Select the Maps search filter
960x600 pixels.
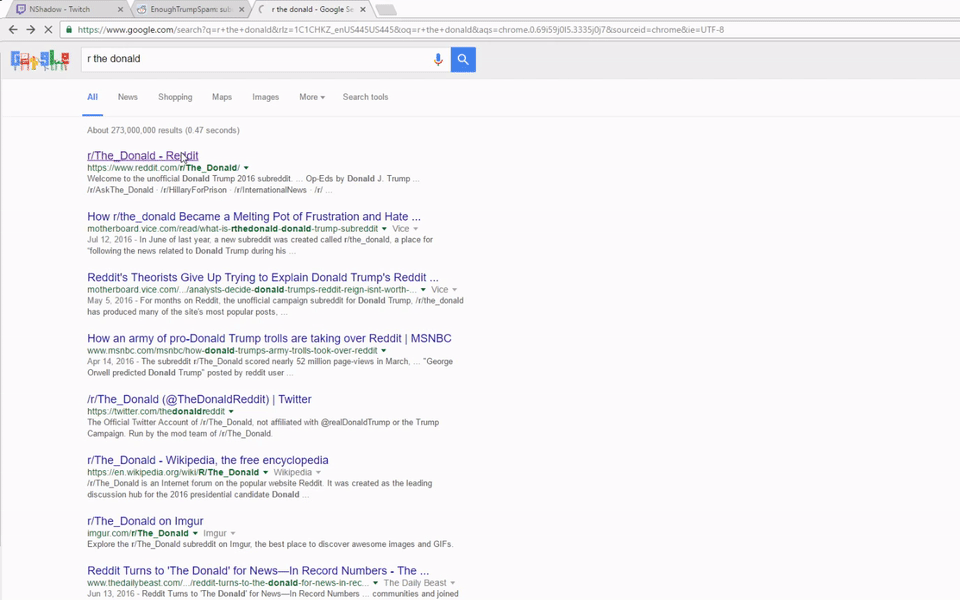coord(222,97)
